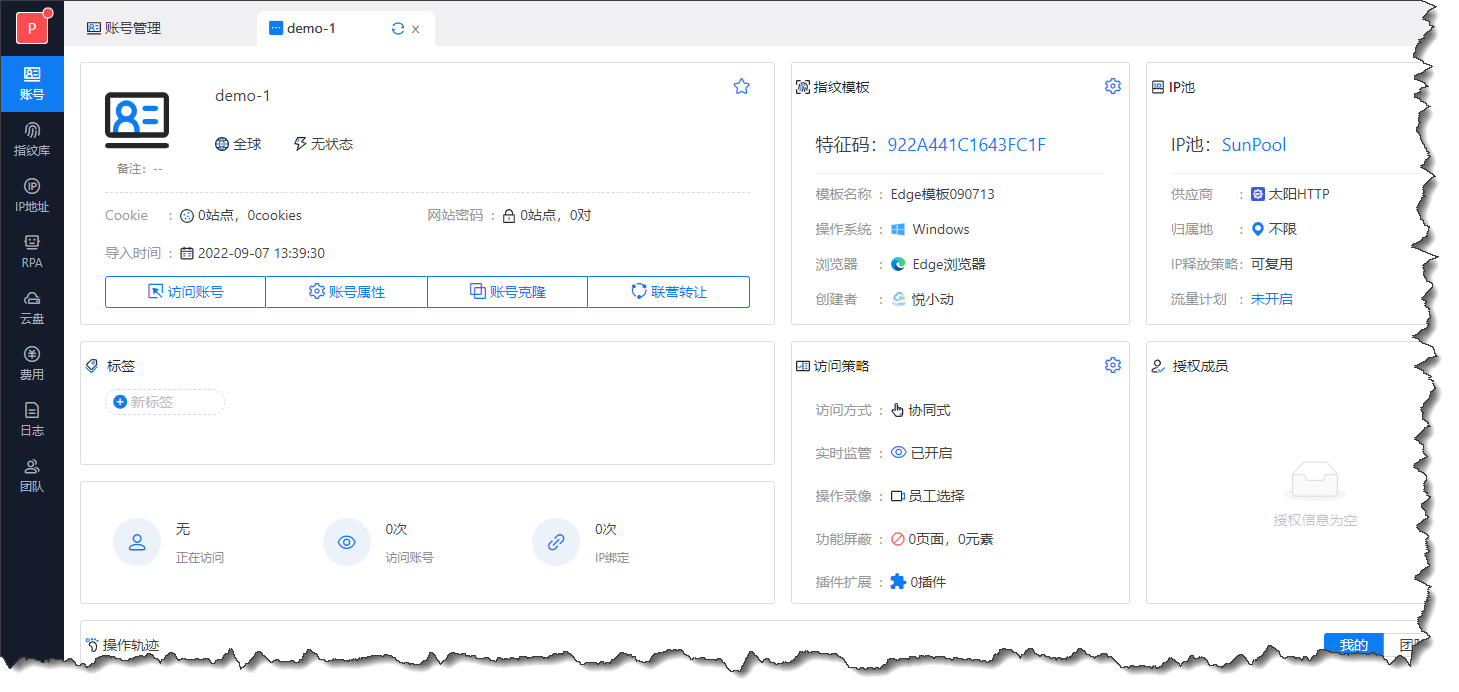Open the RPA section

click(32, 252)
